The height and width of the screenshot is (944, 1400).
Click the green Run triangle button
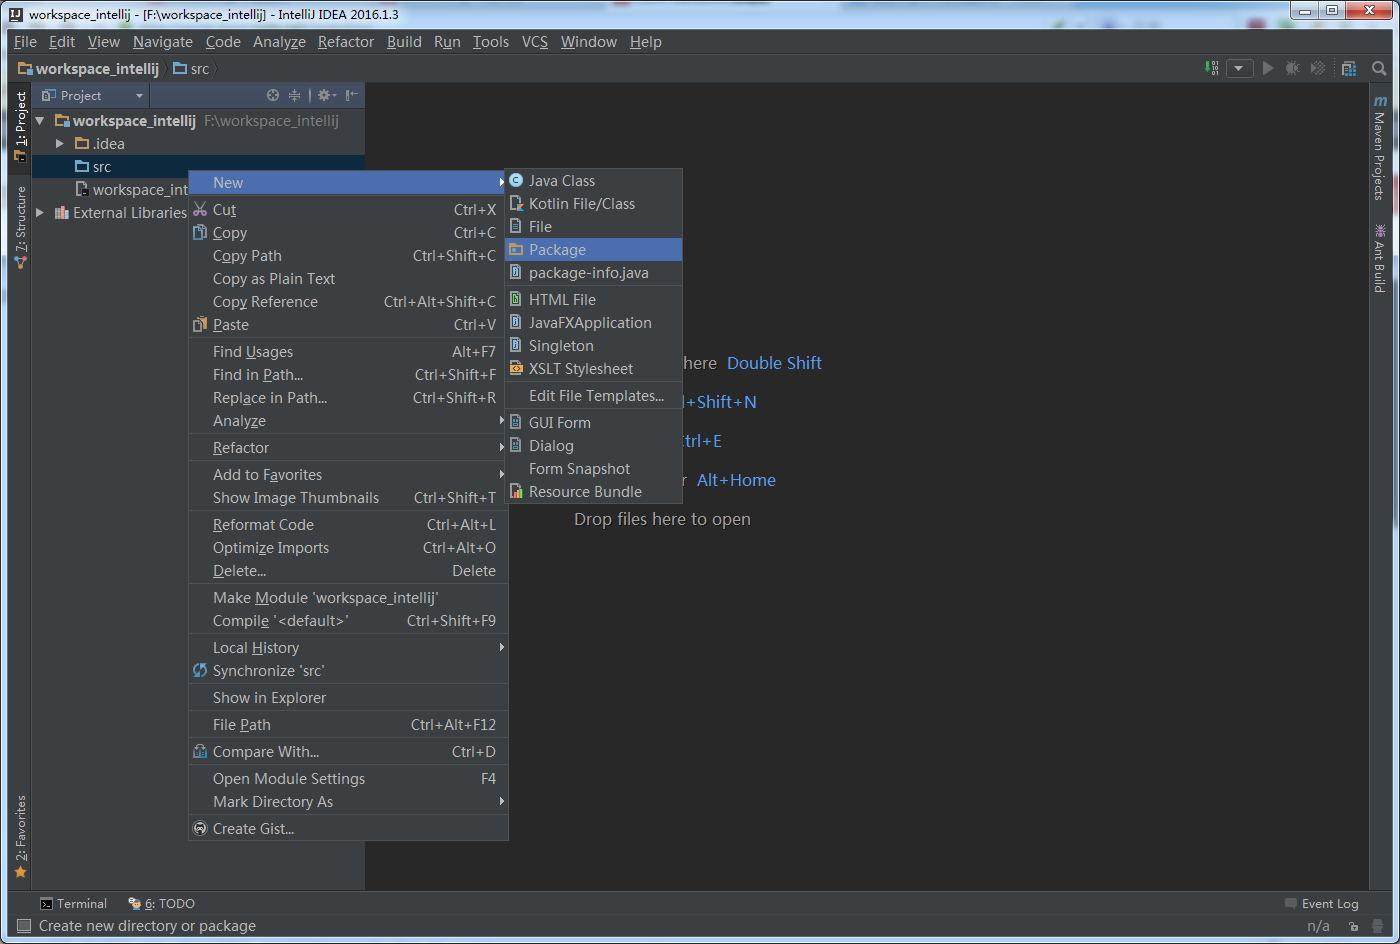1268,68
